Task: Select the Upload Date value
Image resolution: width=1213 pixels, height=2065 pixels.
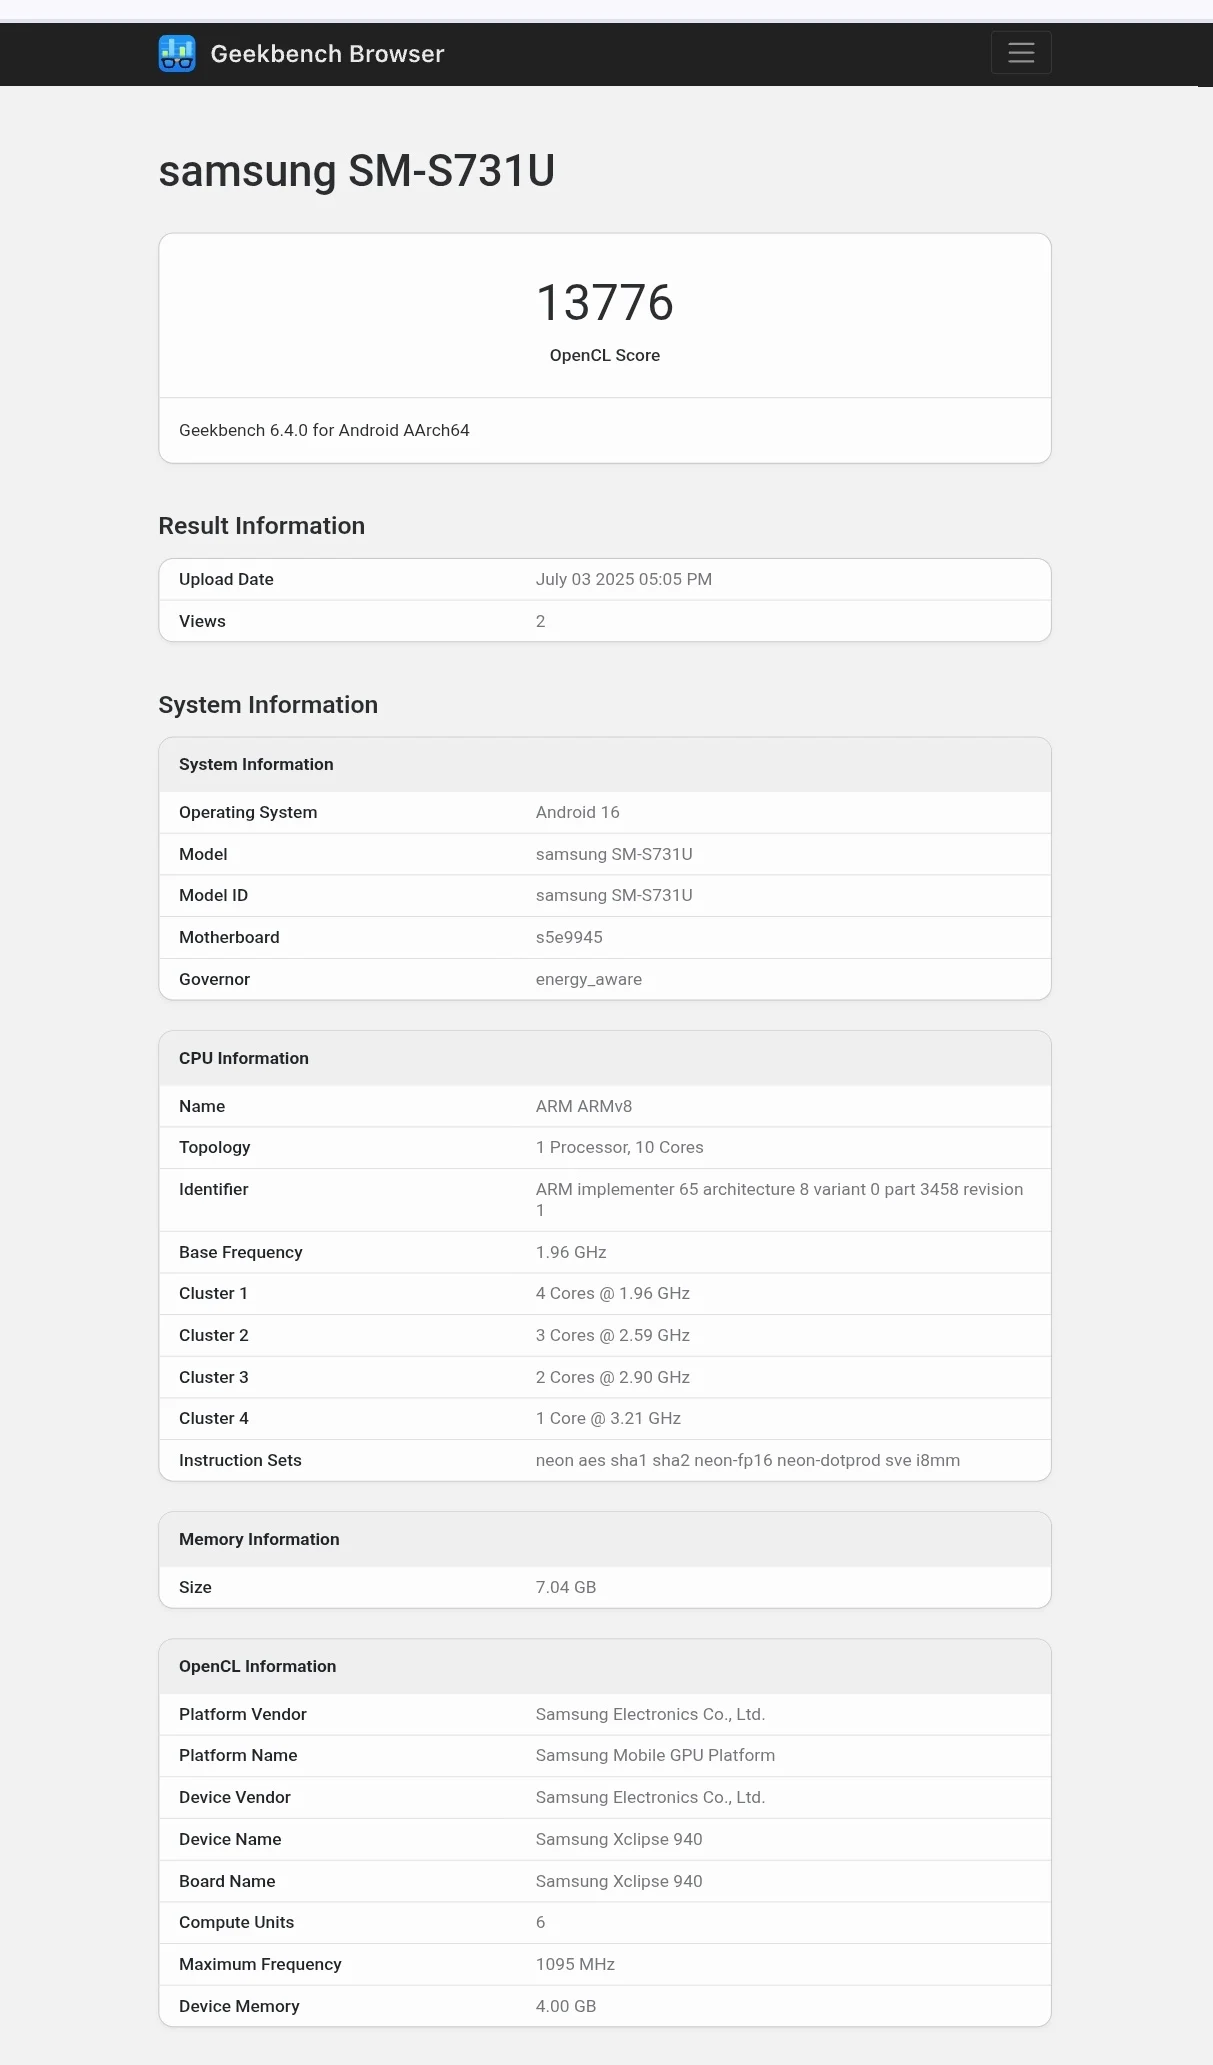Action: (623, 579)
